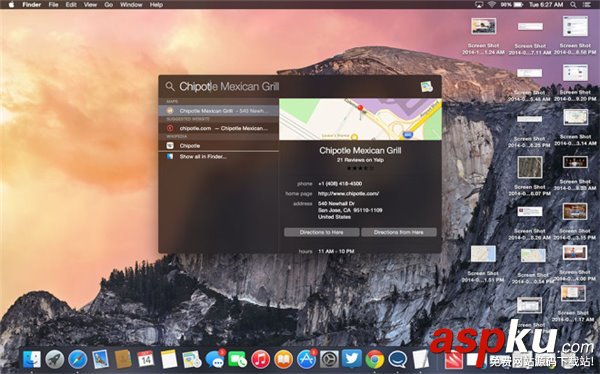Open Contacts book icon in Dock
This screenshot has width=600, height=374.
click(x=123, y=359)
